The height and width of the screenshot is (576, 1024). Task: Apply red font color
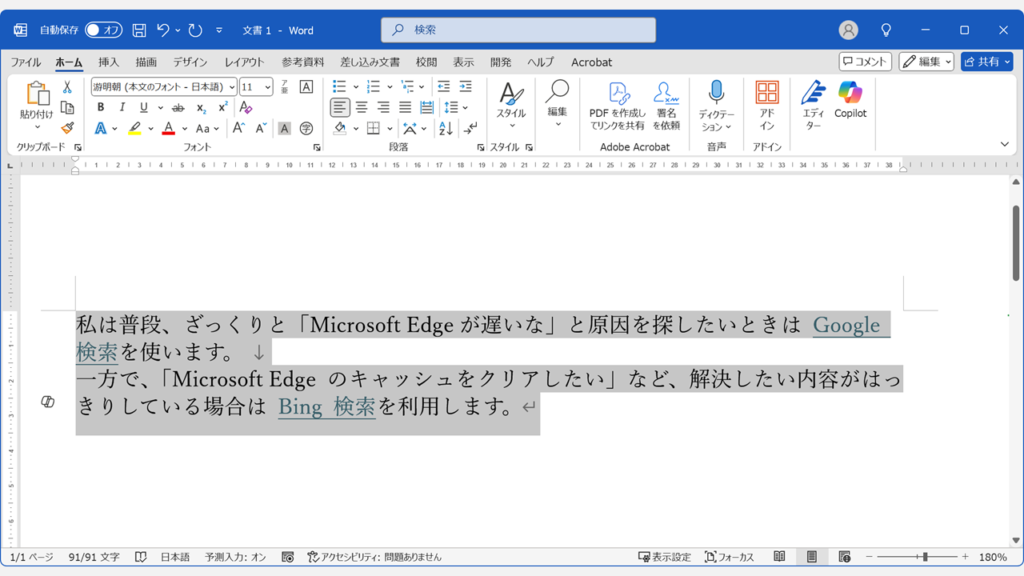coord(168,129)
